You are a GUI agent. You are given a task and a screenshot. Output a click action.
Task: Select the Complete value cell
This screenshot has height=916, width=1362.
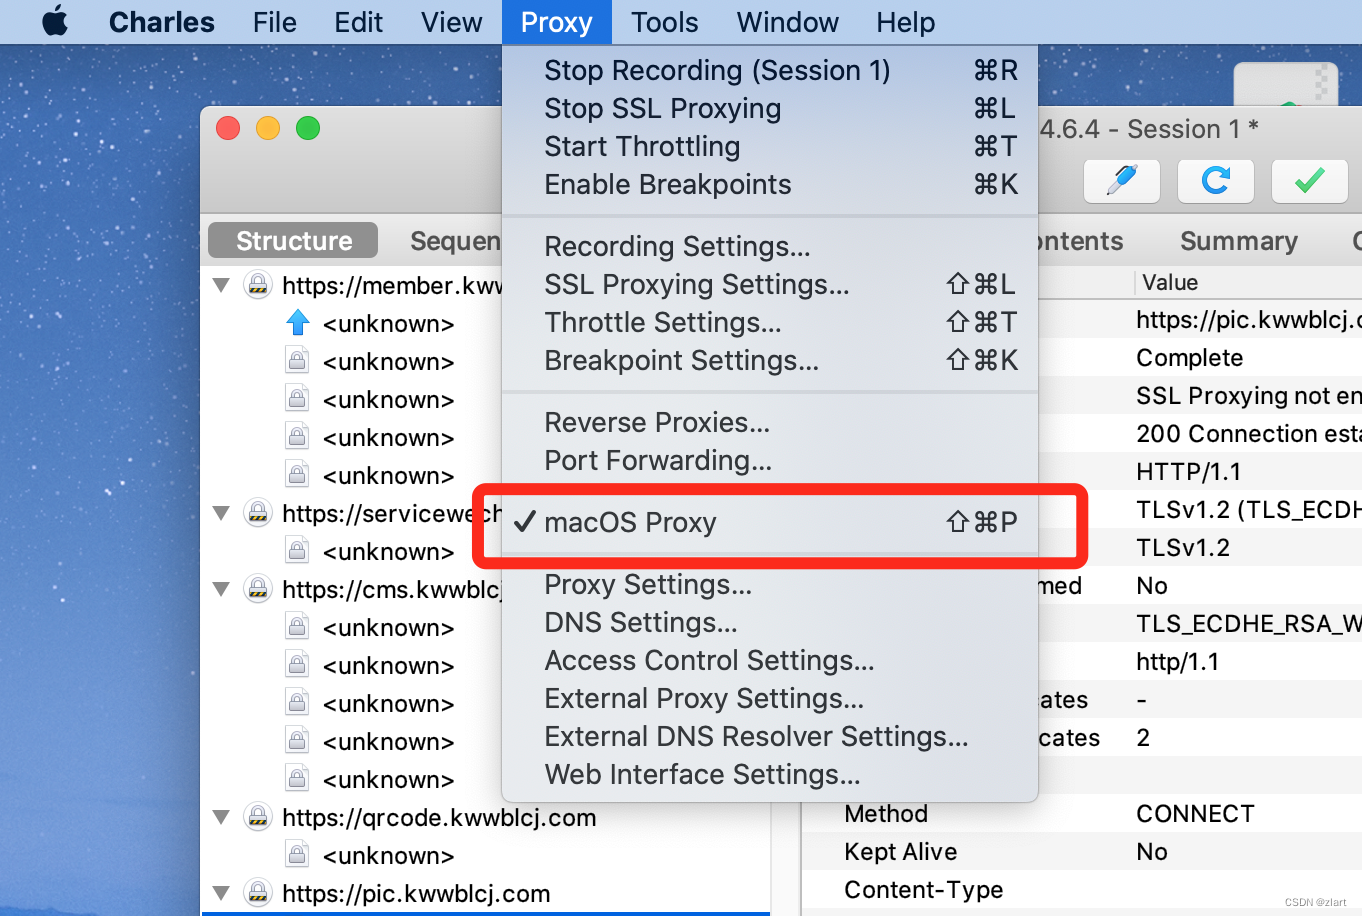click(1189, 358)
